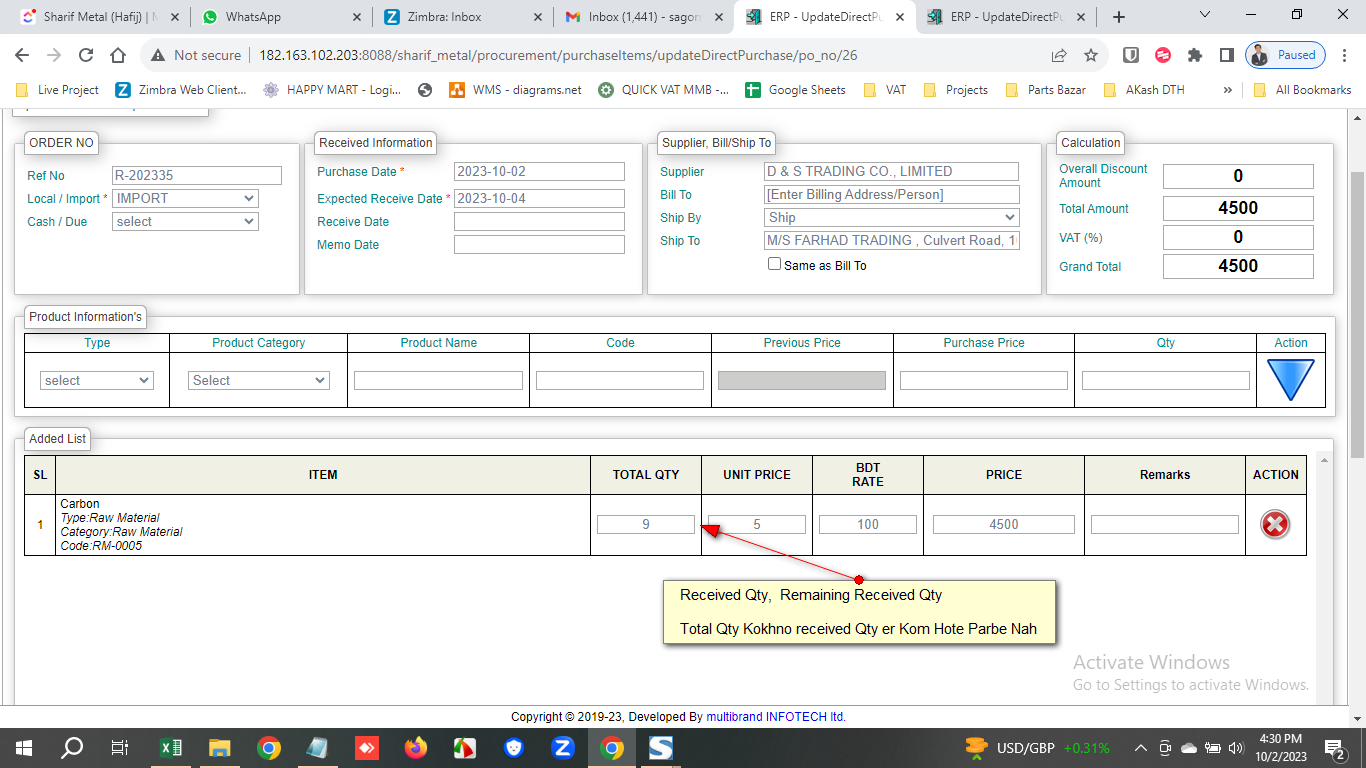The height and width of the screenshot is (768, 1366).
Task: Open the Google Sheets bookmark
Action: (x=796, y=89)
